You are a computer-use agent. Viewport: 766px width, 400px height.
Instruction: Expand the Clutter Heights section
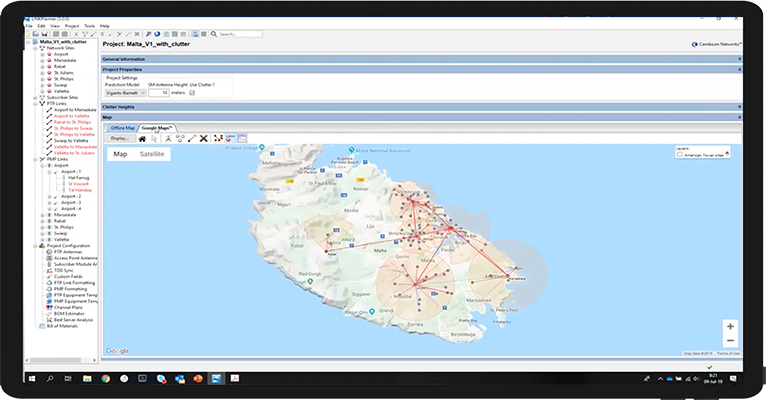pyautogui.click(x=739, y=106)
